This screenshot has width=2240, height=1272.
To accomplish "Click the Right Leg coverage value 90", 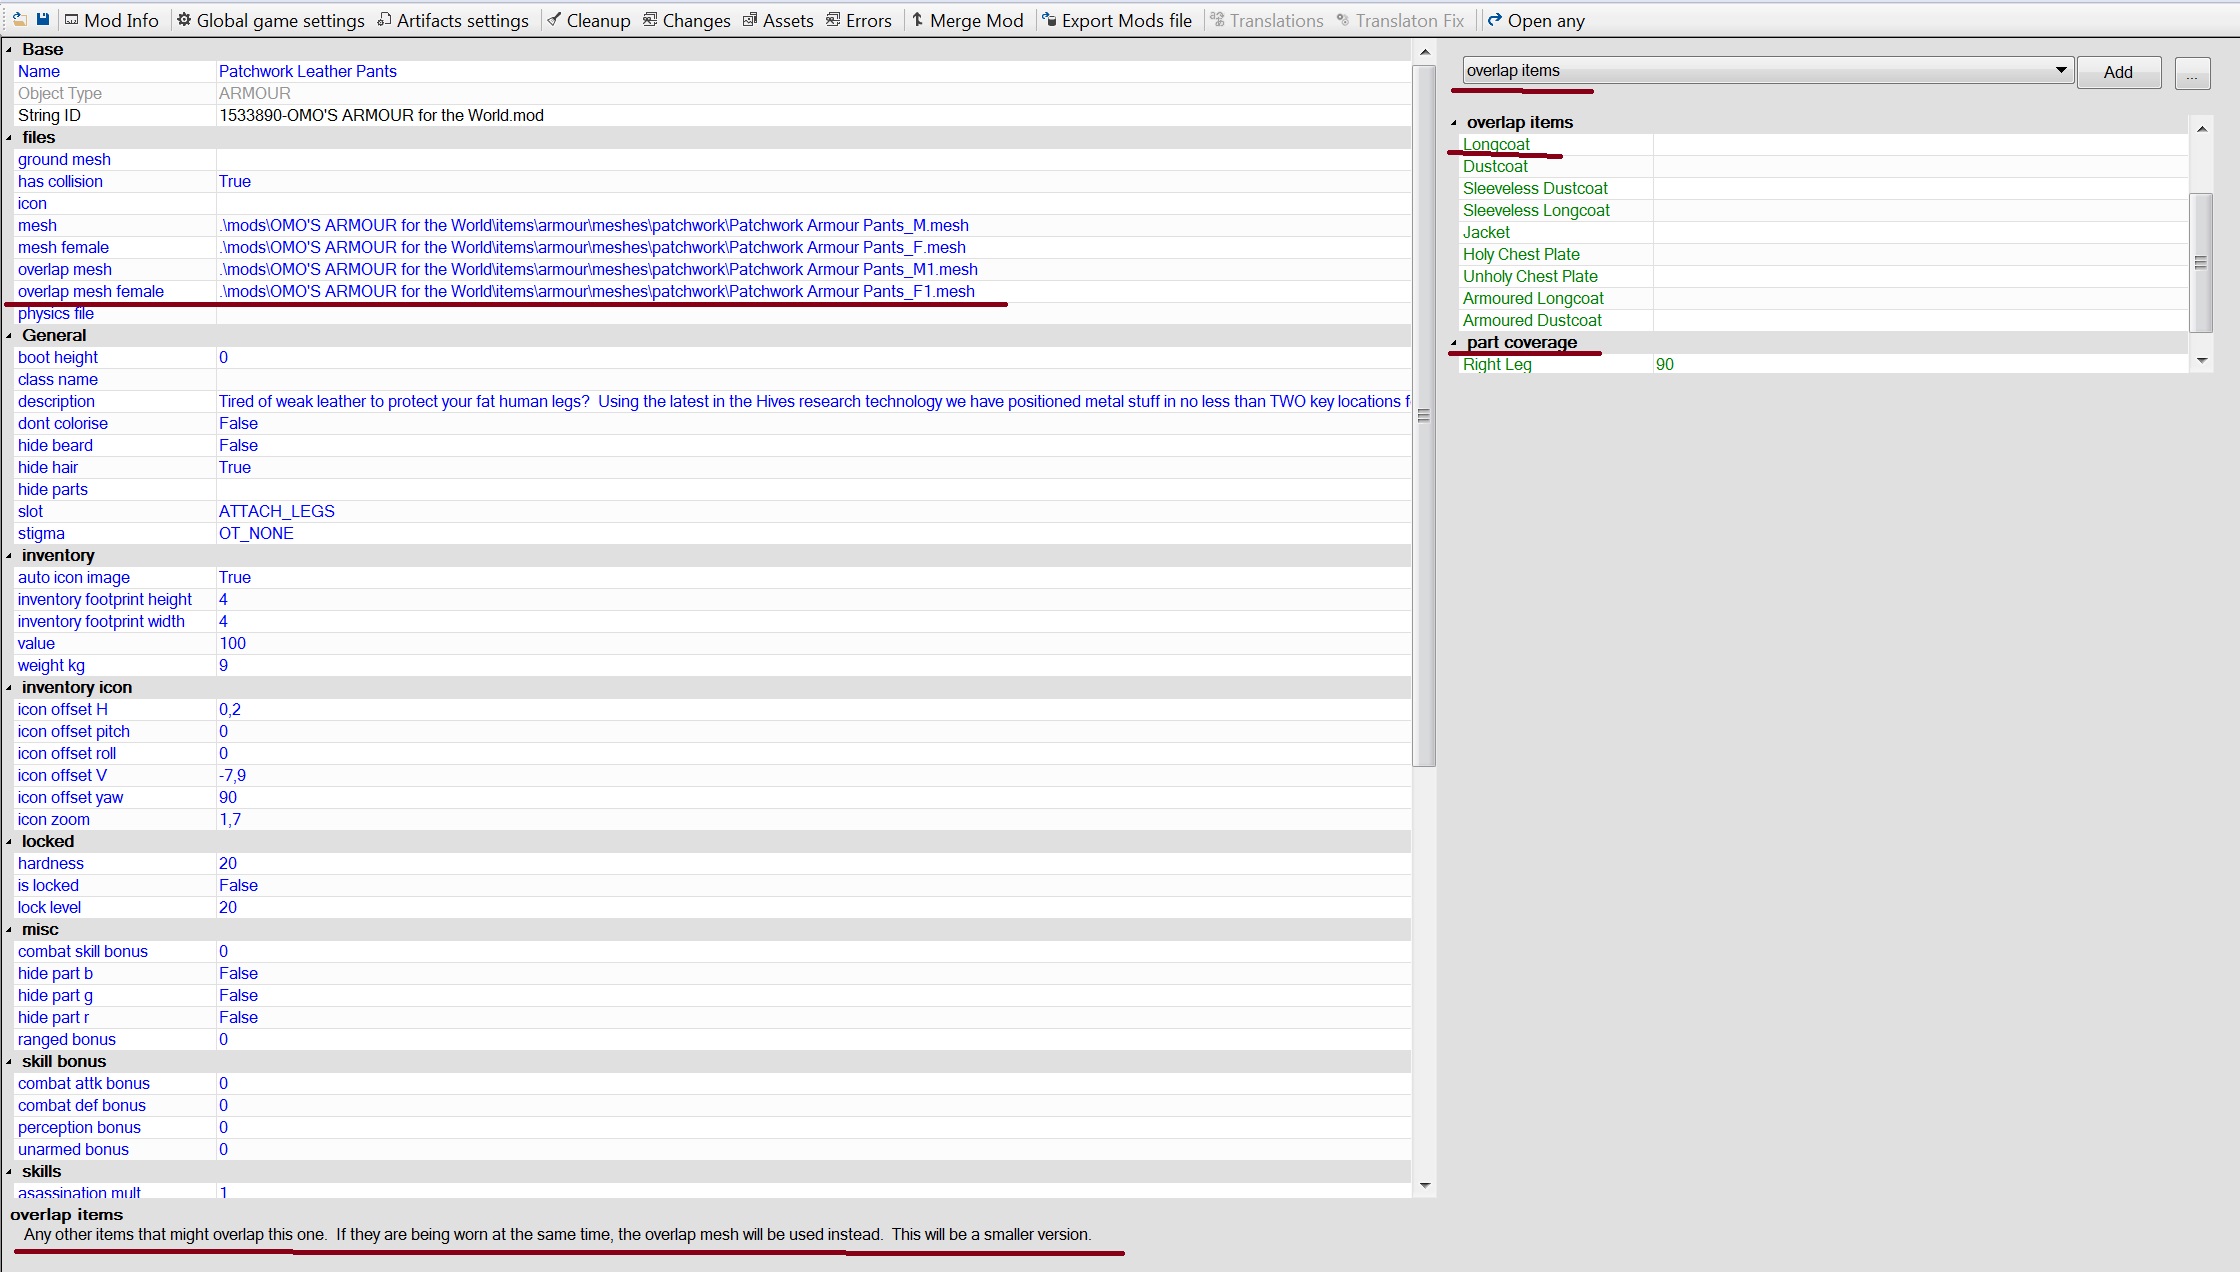I will [x=1665, y=364].
